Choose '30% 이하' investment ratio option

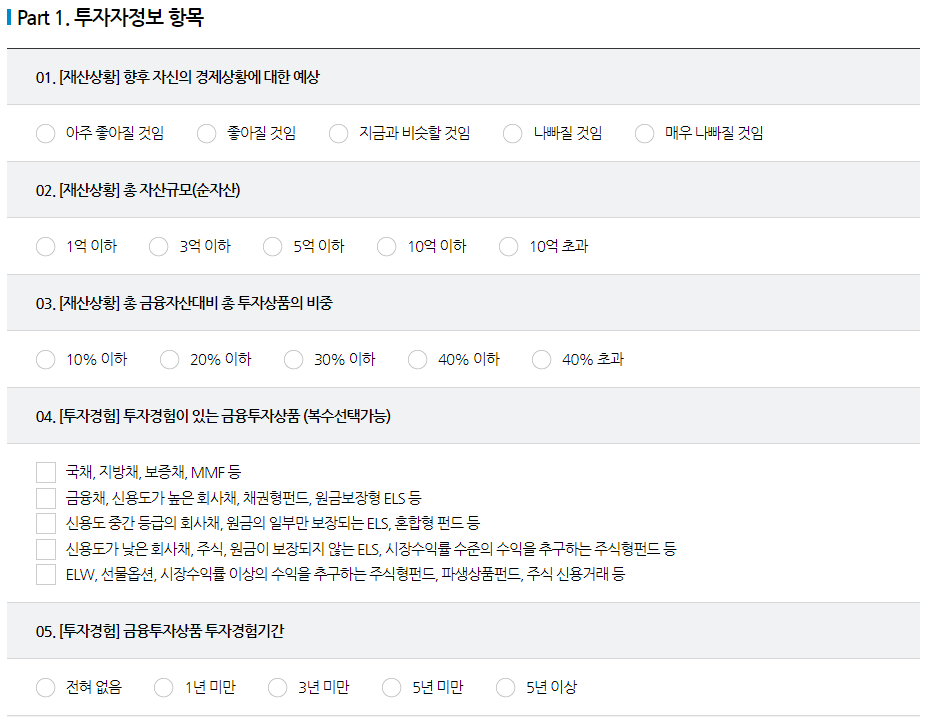[x=293, y=360]
